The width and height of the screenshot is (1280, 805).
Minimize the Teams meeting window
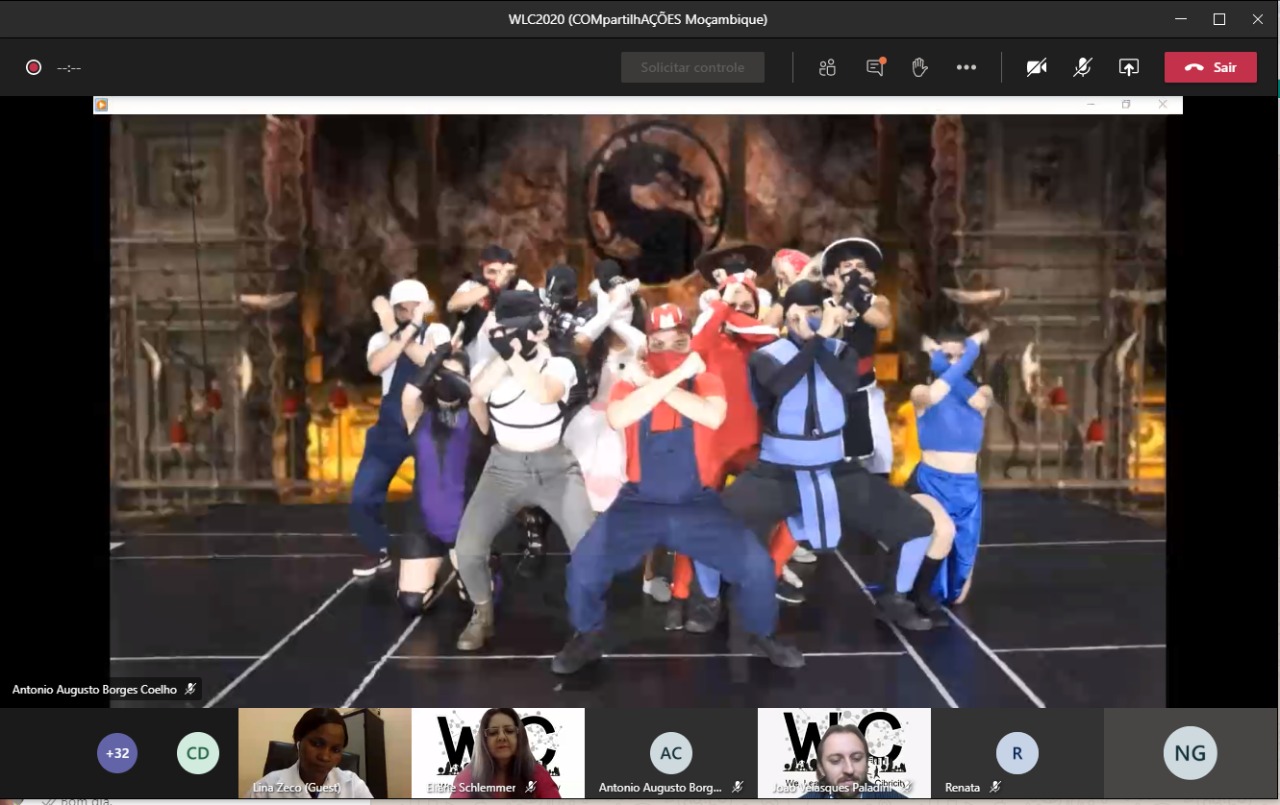(x=1181, y=19)
